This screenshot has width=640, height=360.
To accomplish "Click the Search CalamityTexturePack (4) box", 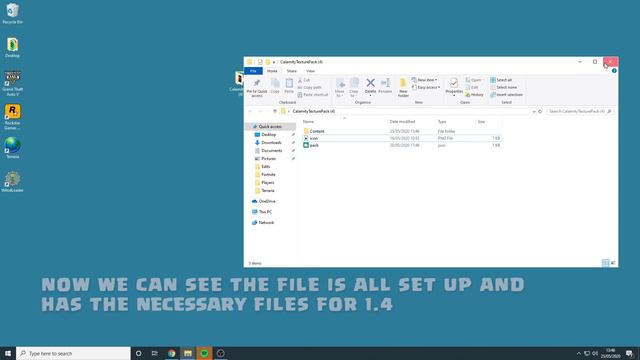I will click(580, 111).
